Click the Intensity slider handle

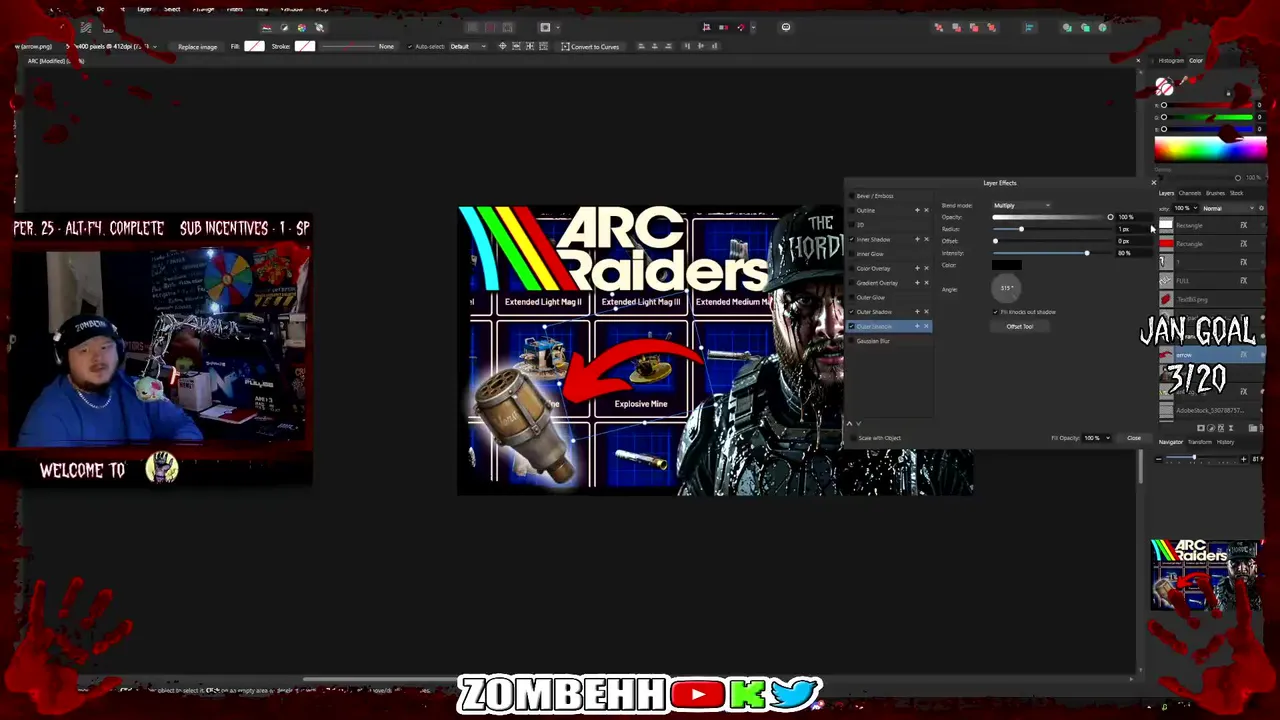tap(1087, 253)
